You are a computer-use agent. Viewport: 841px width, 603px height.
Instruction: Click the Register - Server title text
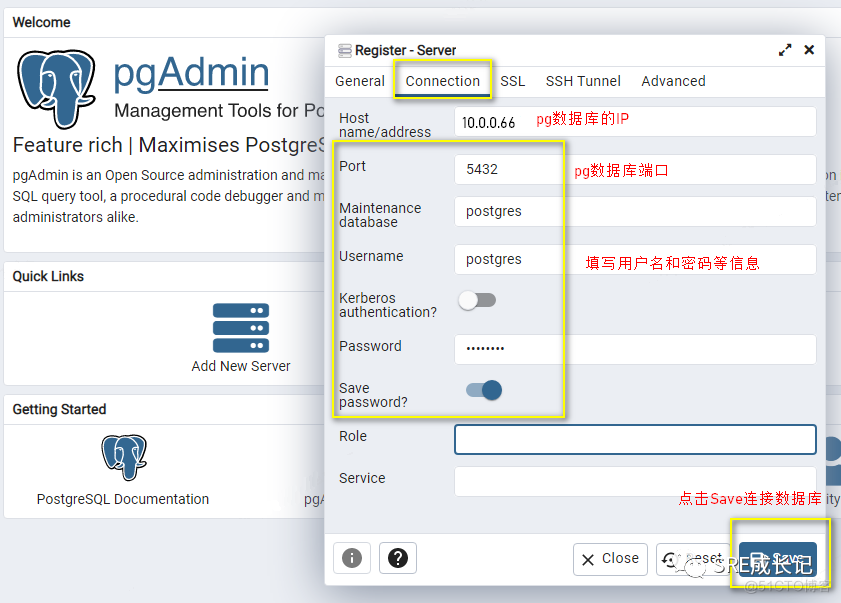coord(405,50)
